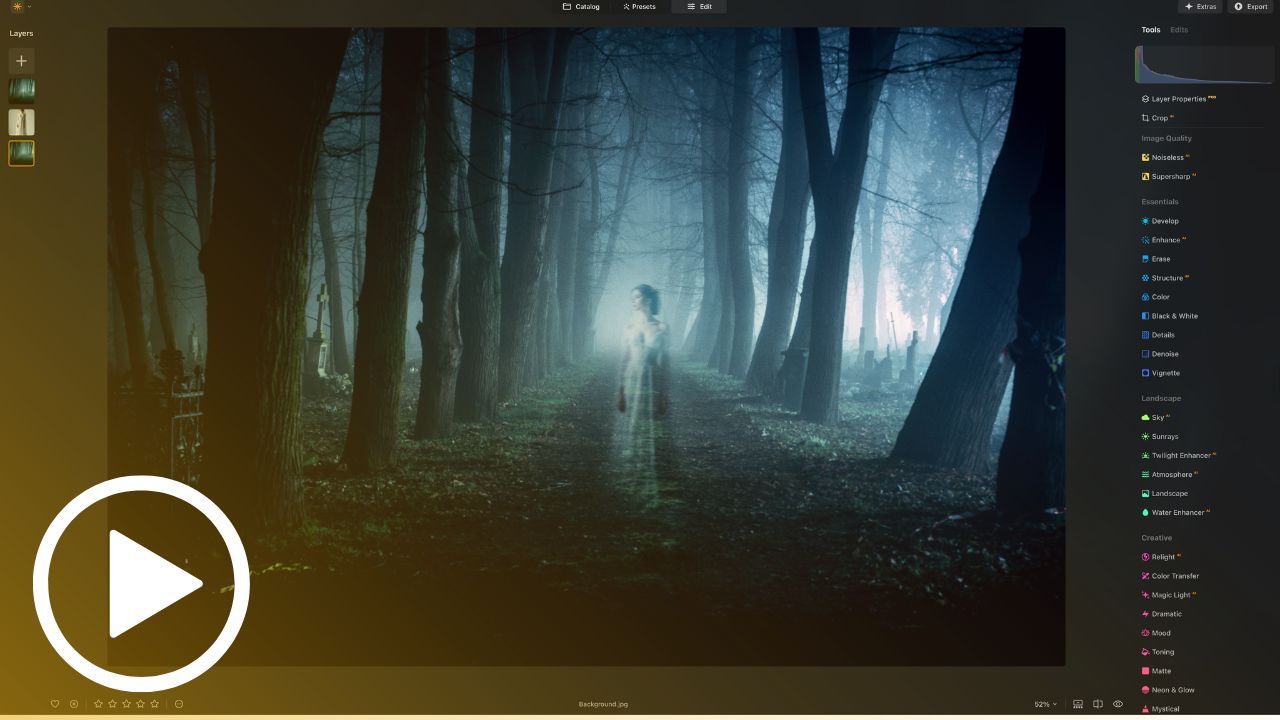The image size is (1280, 720).
Task: Switch to the Catalog view
Action: (x=584, y=6)
